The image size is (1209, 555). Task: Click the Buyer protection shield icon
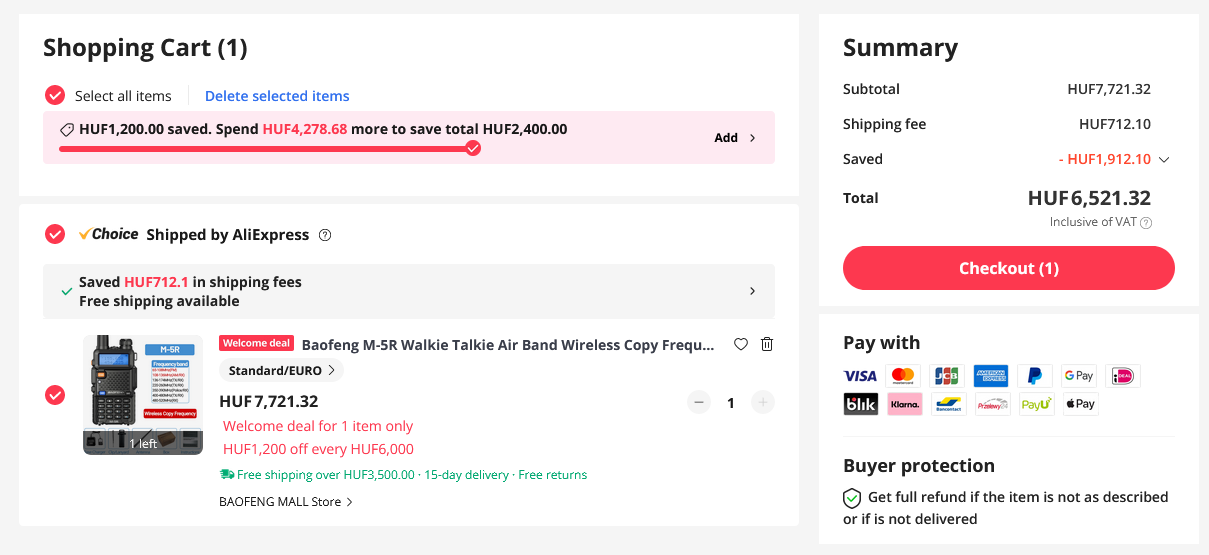click(x=852, y=498)
